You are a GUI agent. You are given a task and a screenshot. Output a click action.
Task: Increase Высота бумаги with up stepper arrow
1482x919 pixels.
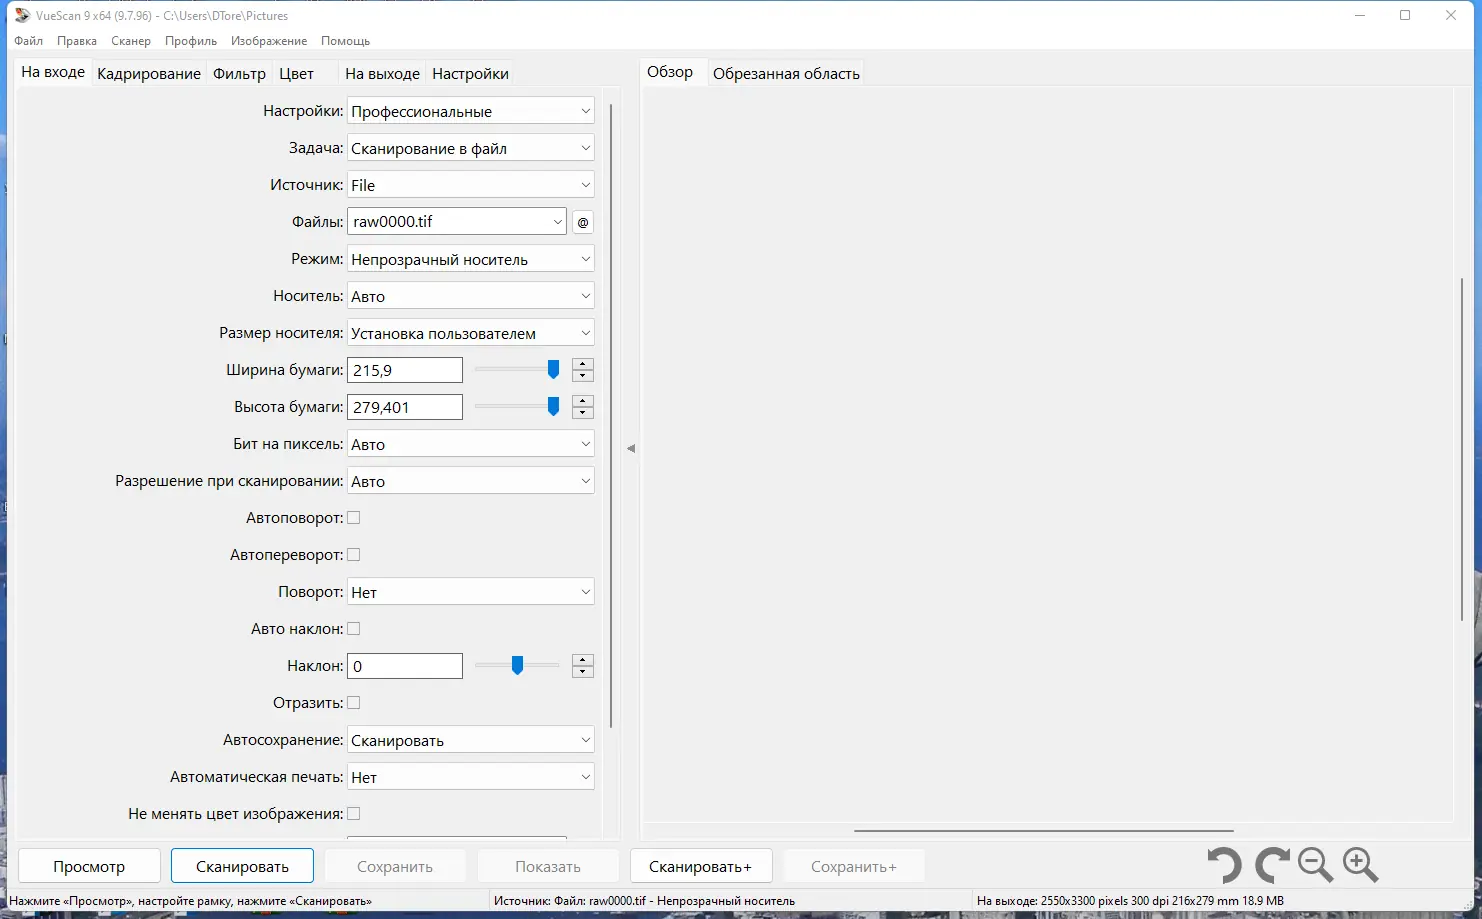coord(583,401)
